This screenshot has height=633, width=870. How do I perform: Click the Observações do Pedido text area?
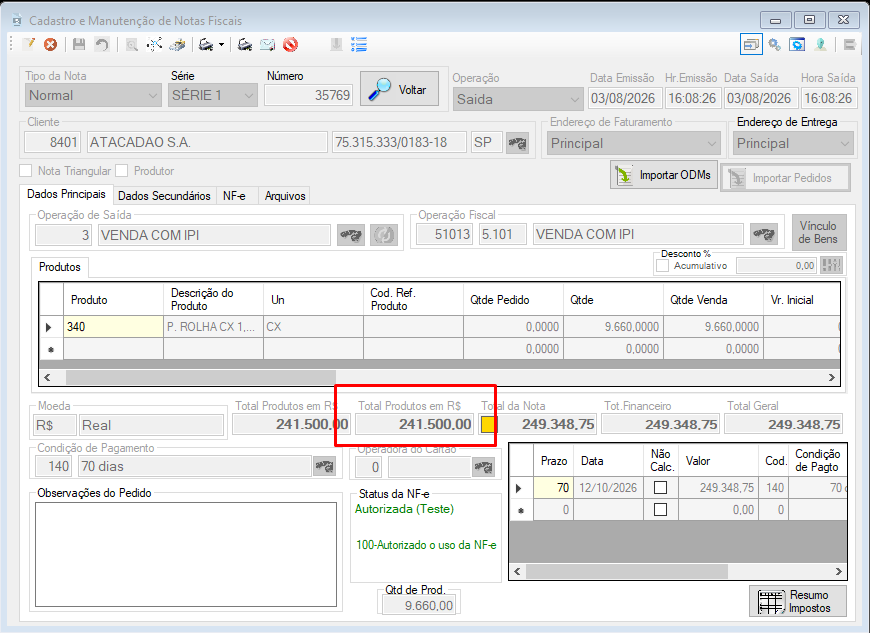coord(186,554)
